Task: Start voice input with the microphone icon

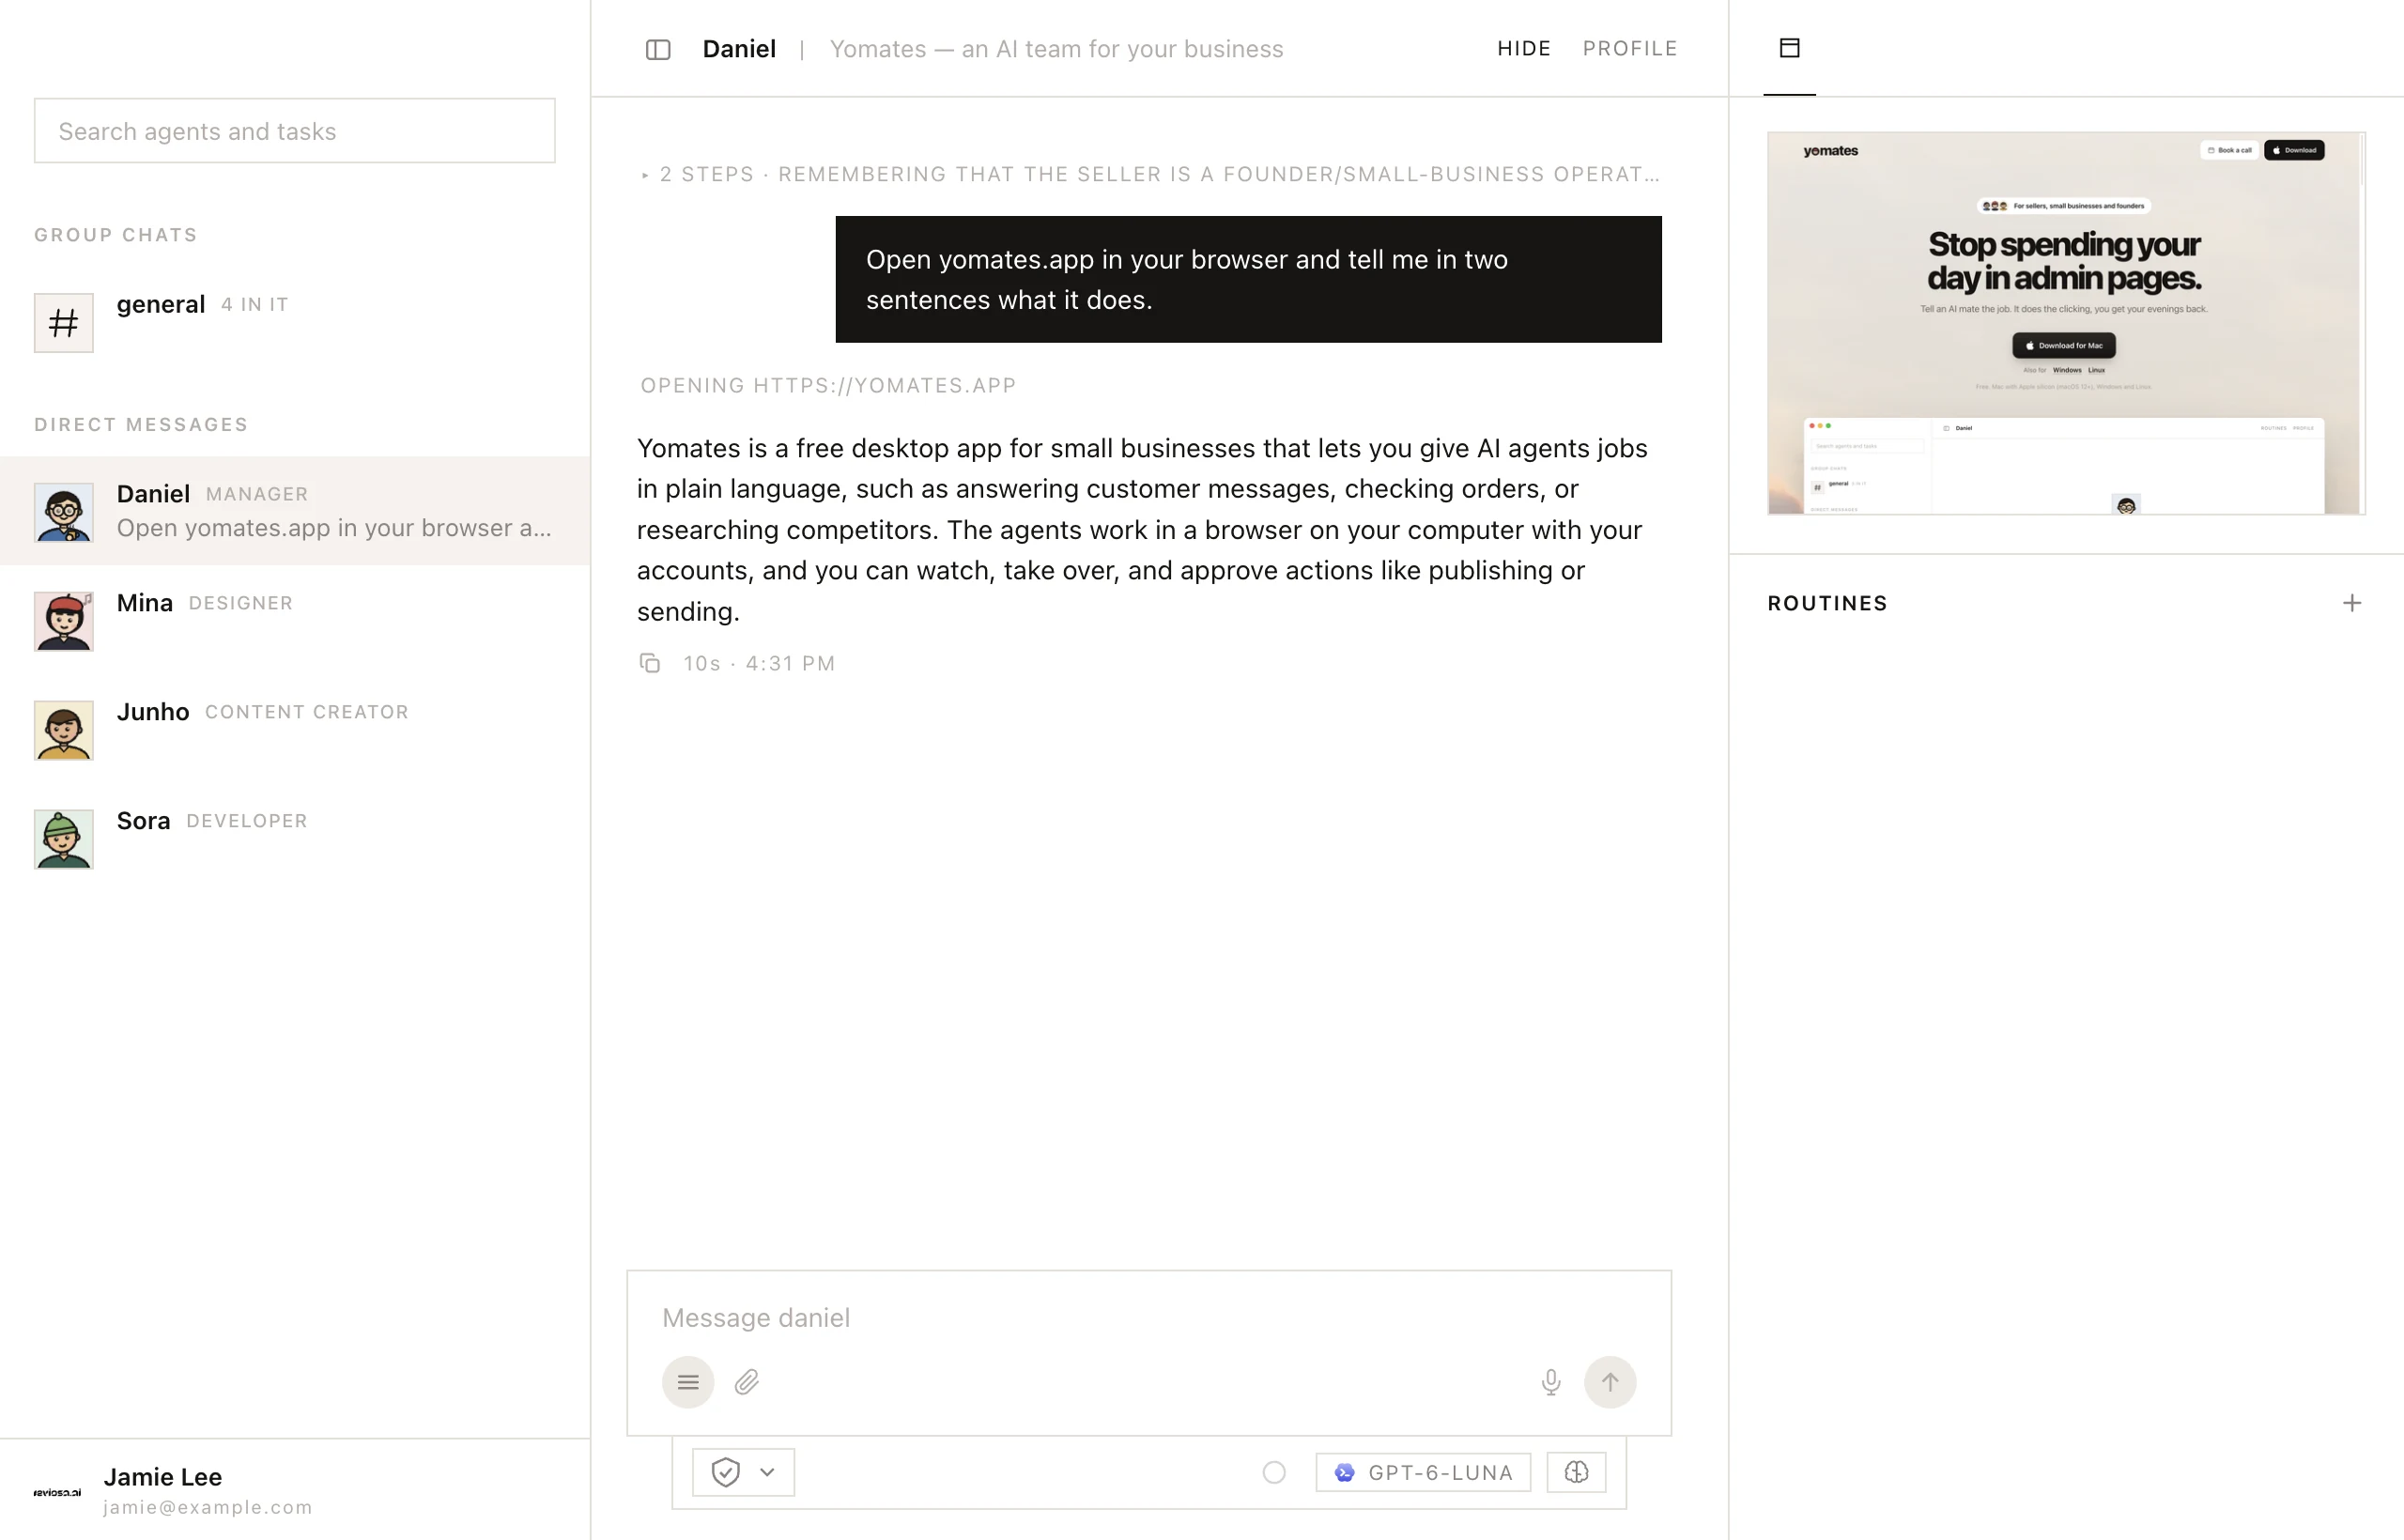Action: [x=1551, y=1382]
